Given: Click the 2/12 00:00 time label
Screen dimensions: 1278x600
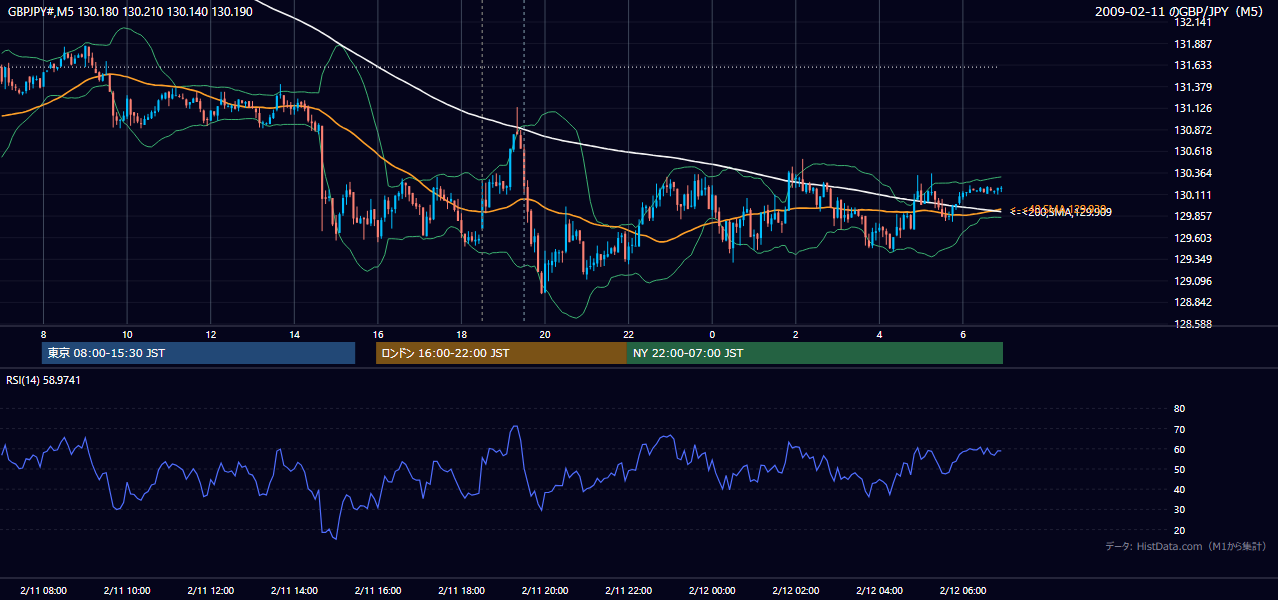Looking at the screenshot, I should (x=711, y=591).
